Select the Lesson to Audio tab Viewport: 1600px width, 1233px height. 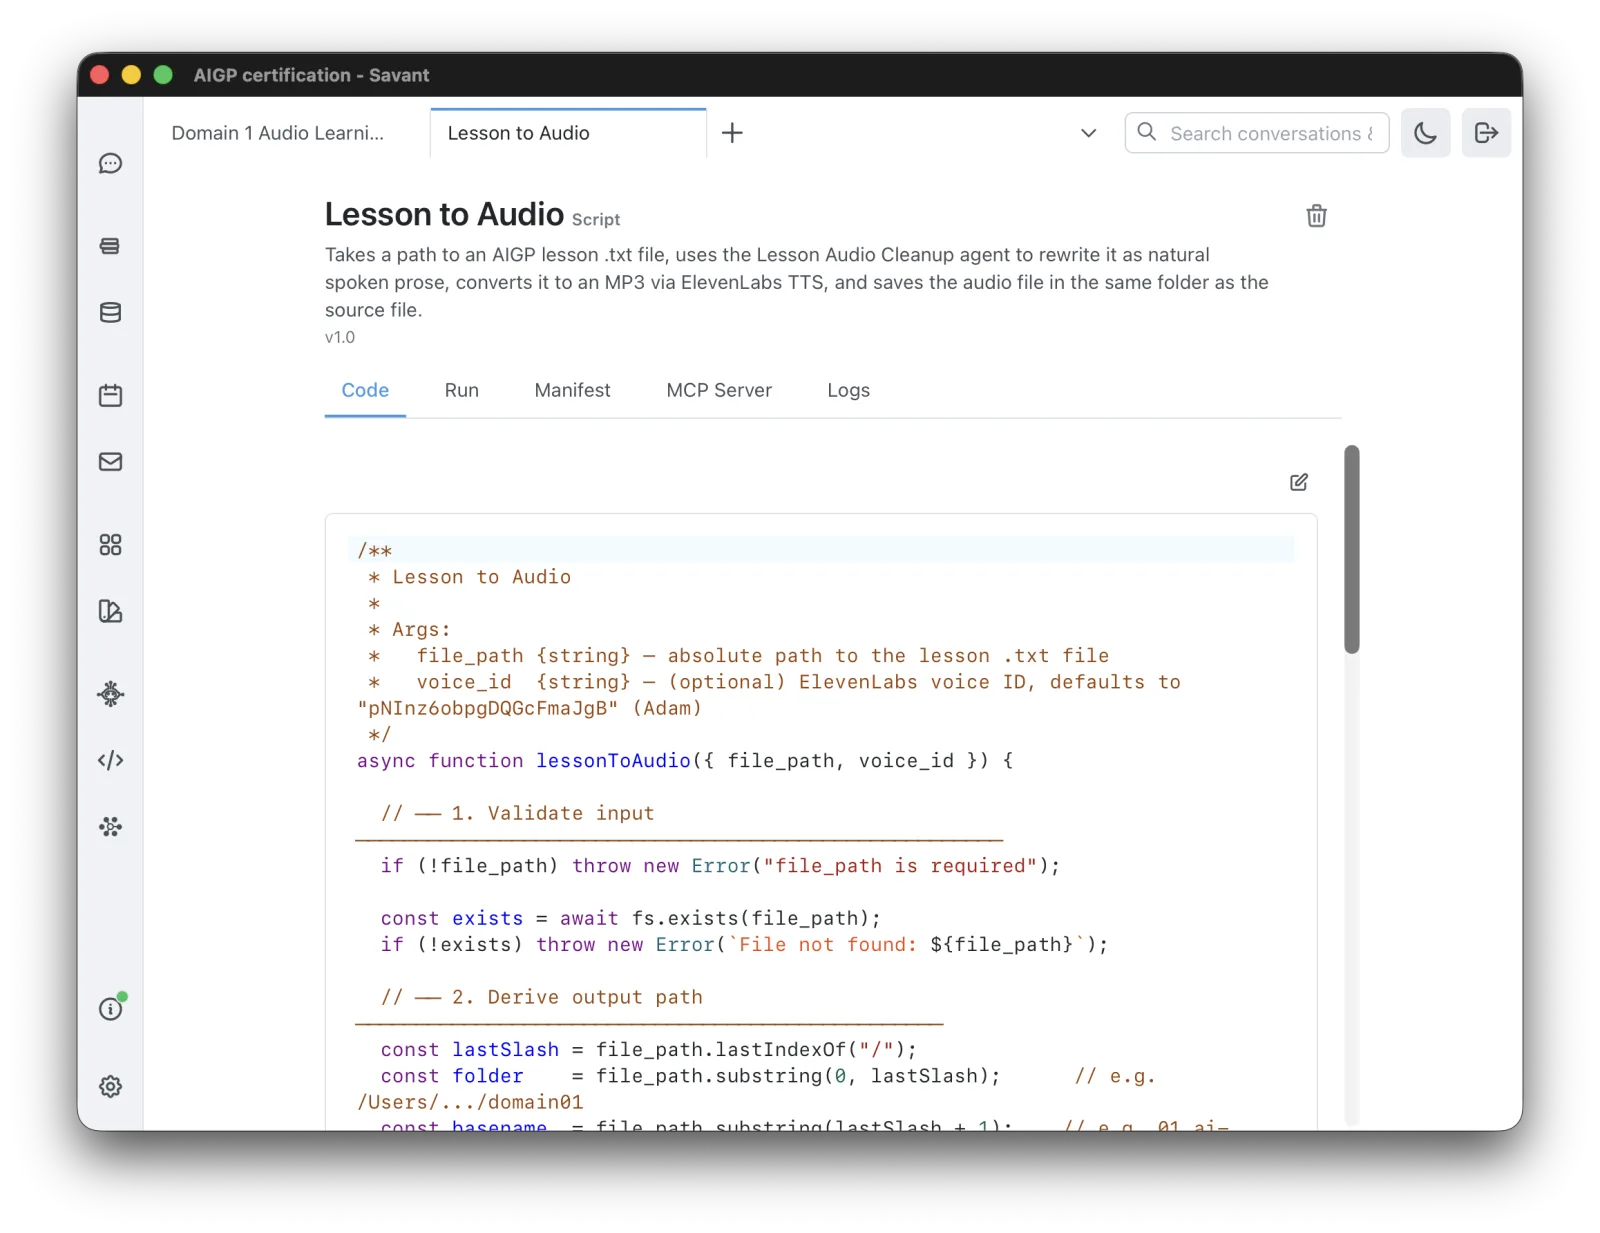[x=568, y=133]
